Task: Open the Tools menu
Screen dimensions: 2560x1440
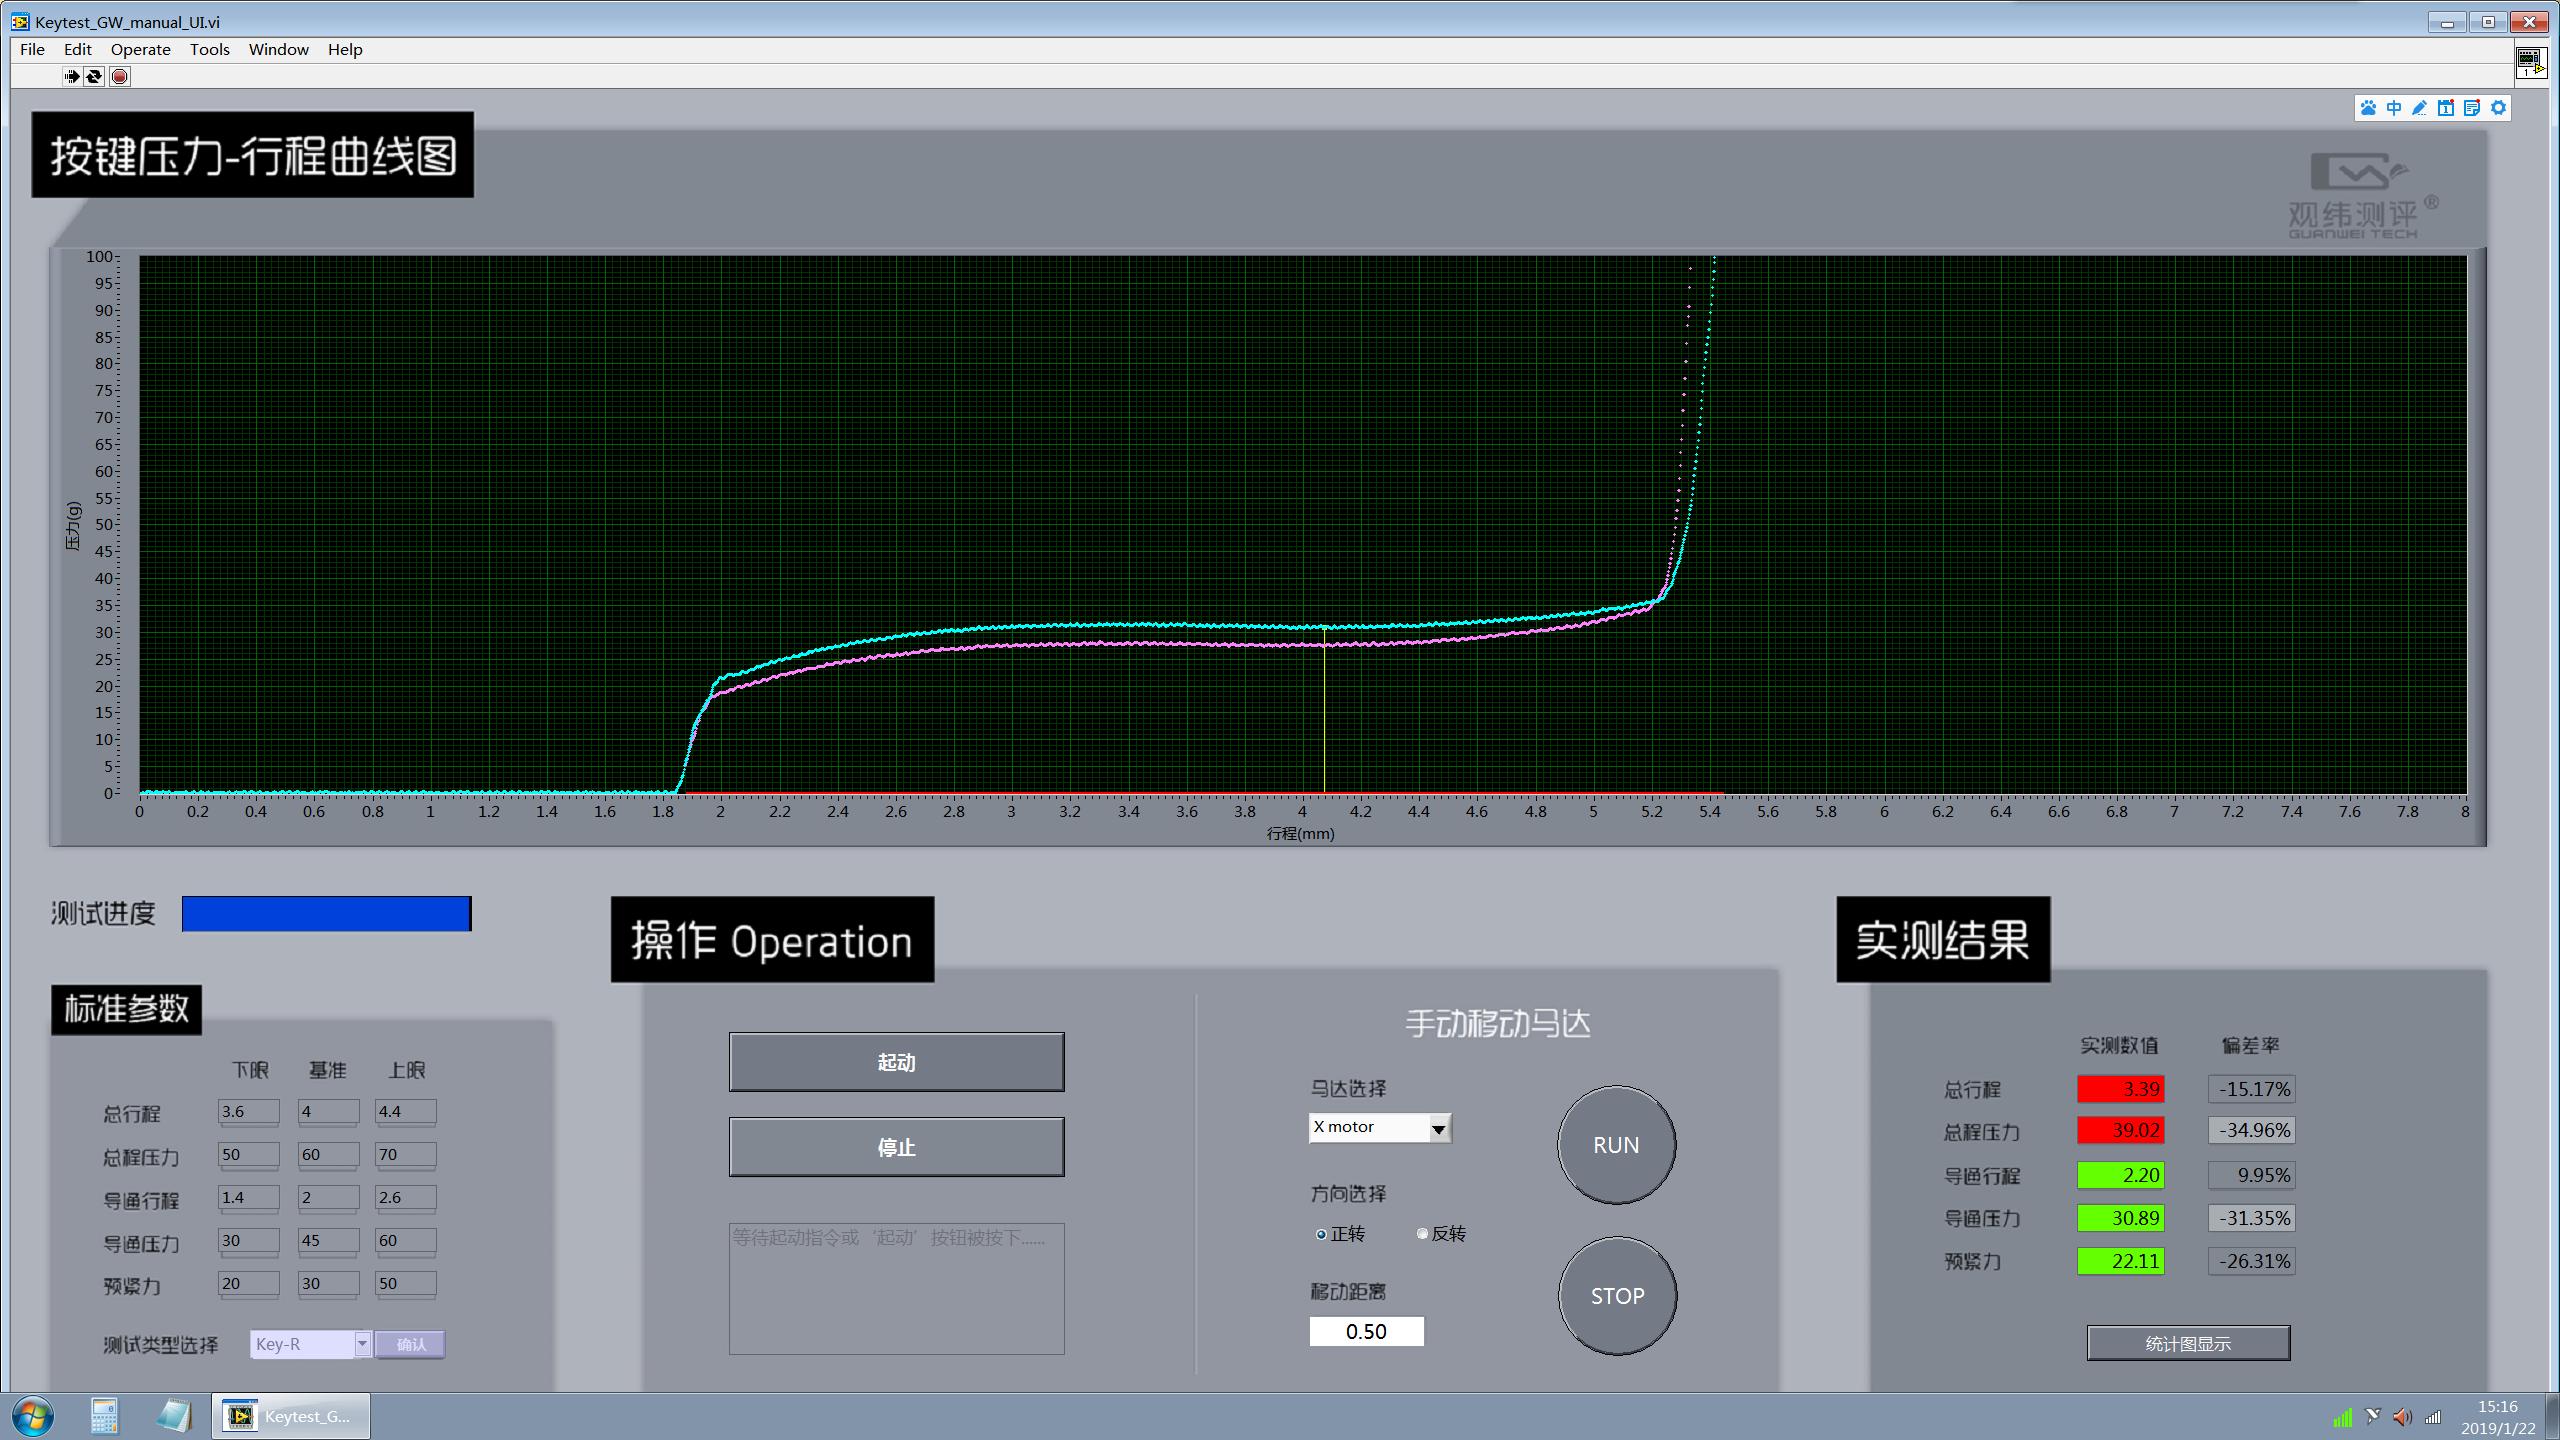Action: [210, 49]
